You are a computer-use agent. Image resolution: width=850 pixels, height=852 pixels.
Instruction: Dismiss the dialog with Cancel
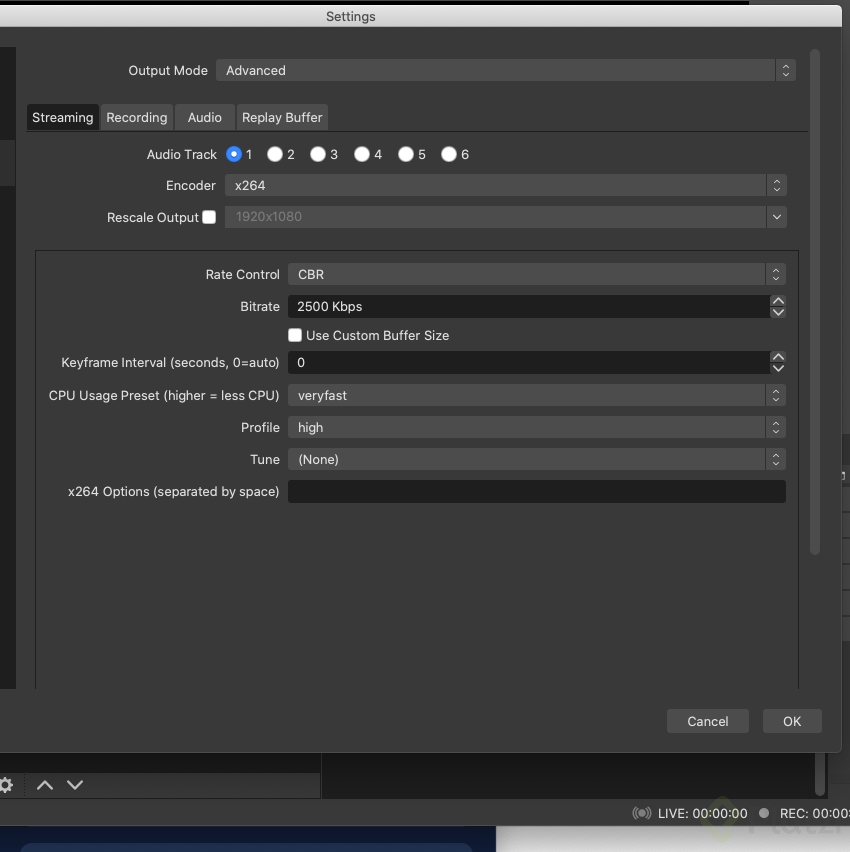[707, 721]
